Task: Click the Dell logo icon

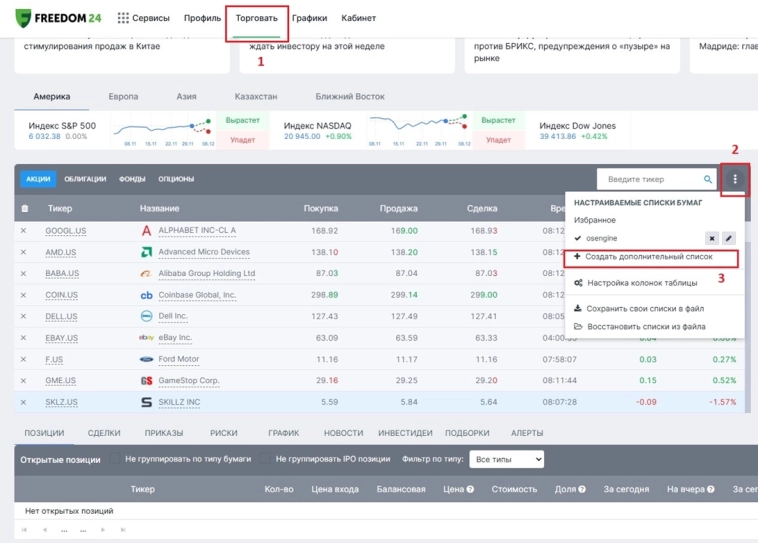Action: (x=146, y=316)
